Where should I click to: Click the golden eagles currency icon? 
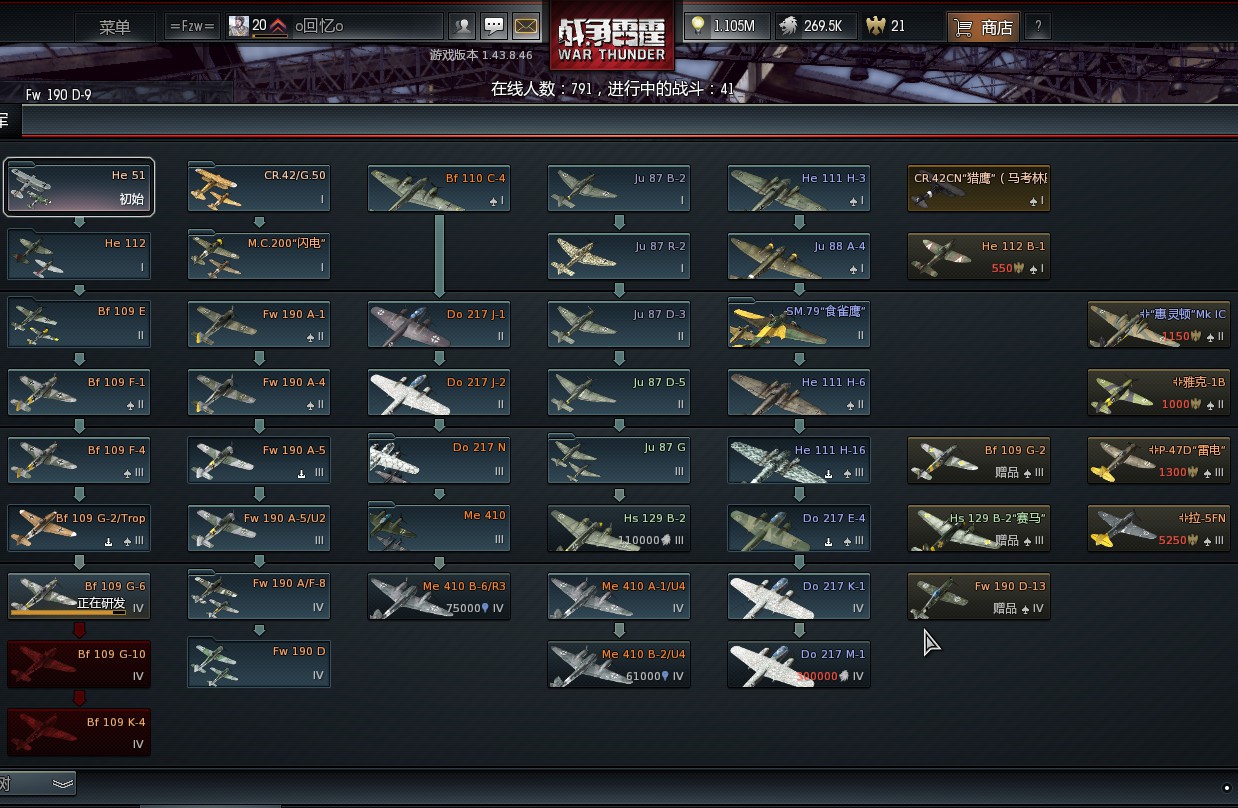tap(876, 27)
